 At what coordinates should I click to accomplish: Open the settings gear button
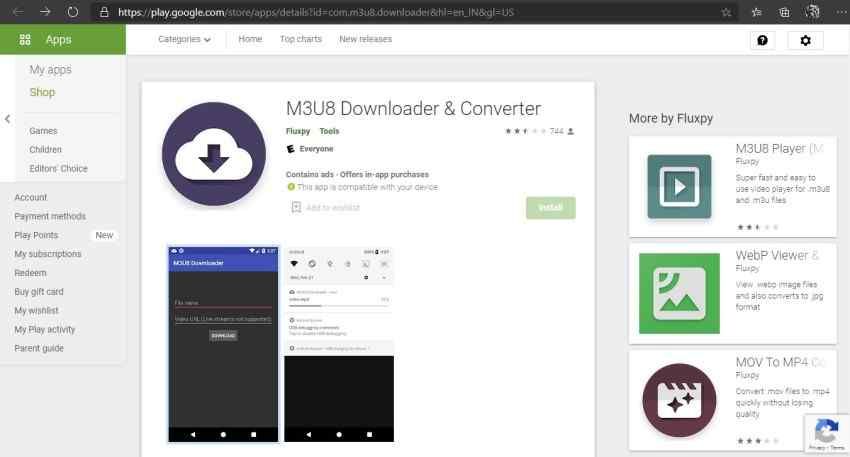(805, 40)
